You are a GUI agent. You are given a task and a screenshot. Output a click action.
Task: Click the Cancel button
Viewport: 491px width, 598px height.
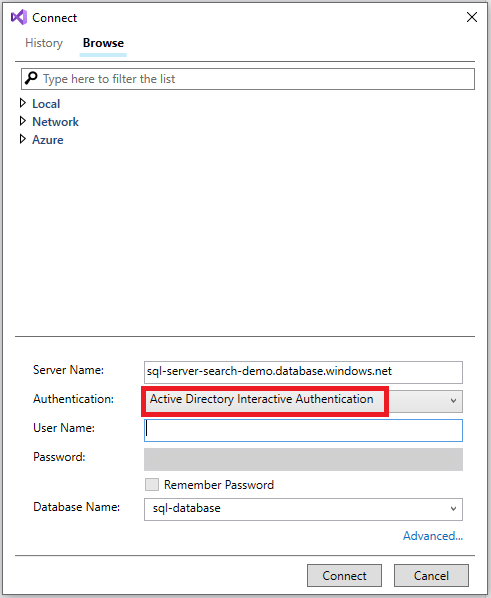pyautogui.click(x=431, y=575)
